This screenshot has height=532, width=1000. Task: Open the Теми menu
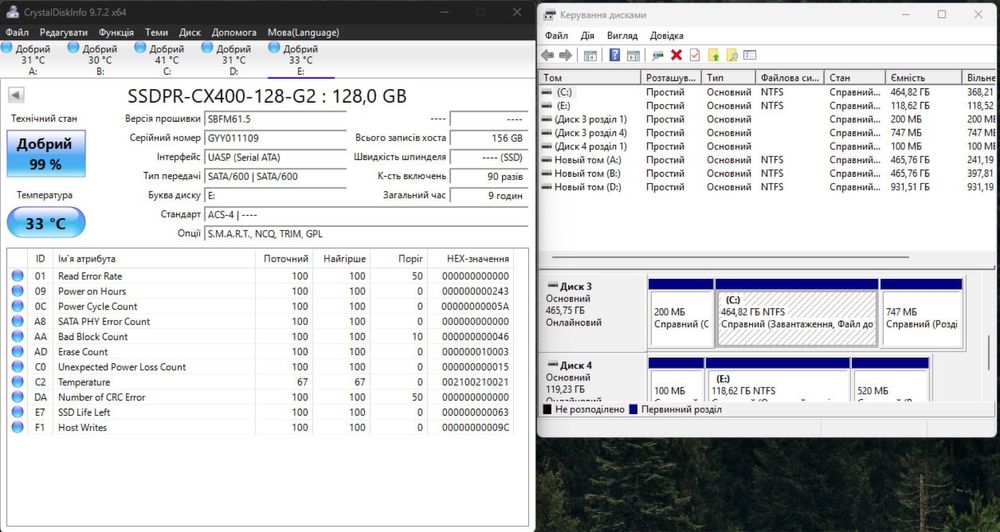(156, 33)
